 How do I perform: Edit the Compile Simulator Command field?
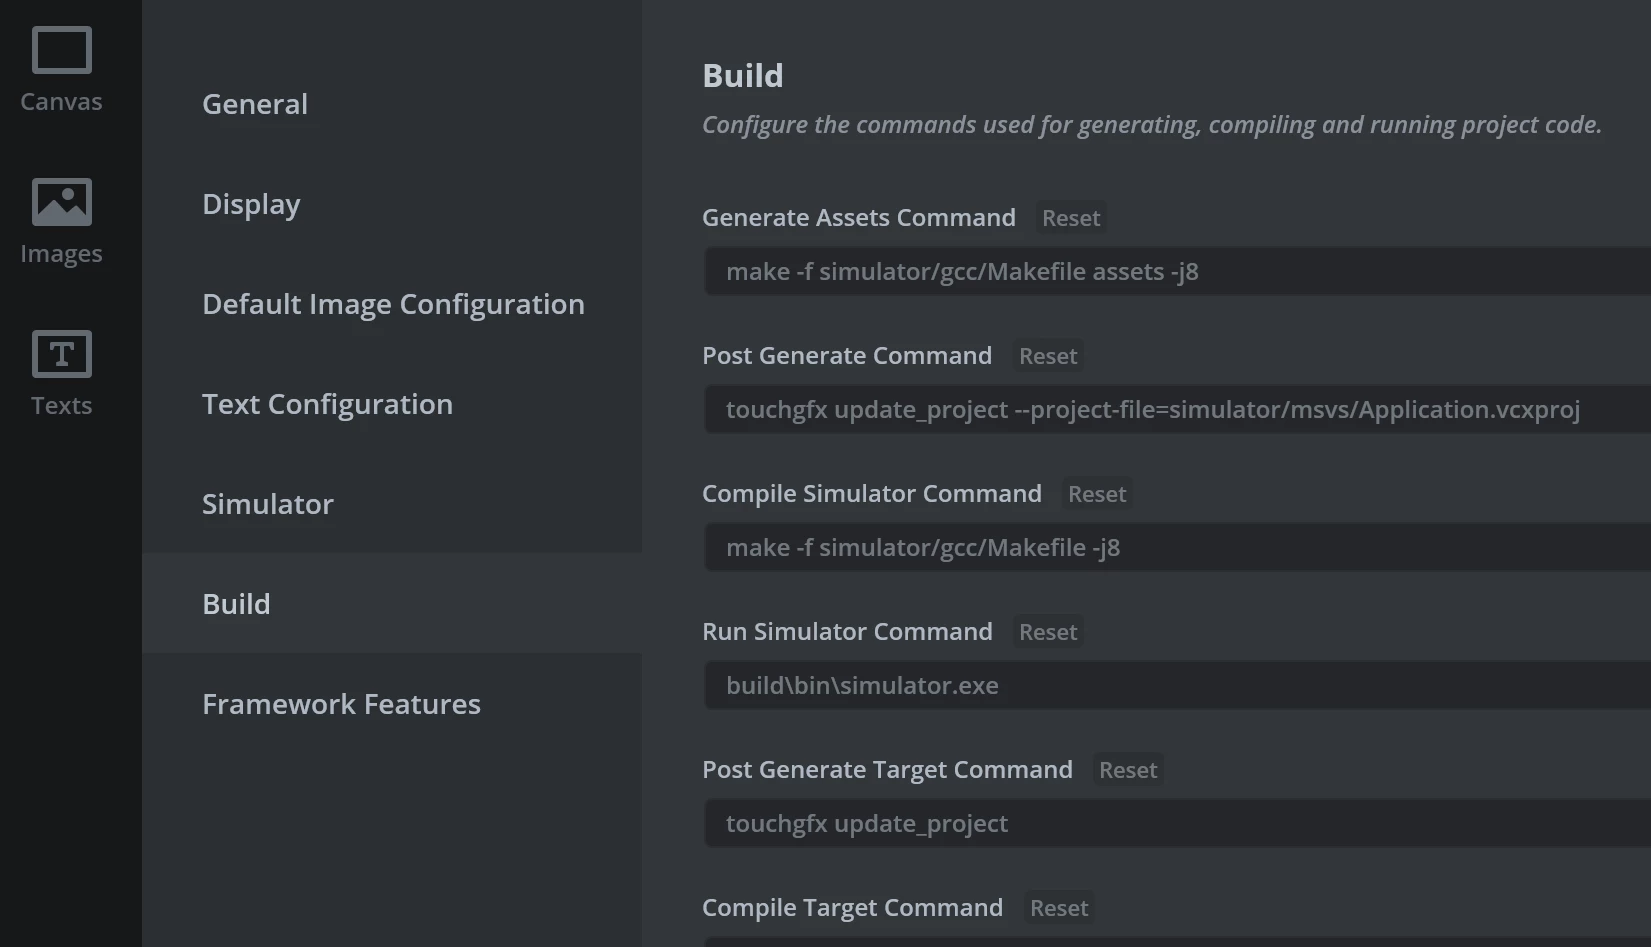(x=1177, y=547)
